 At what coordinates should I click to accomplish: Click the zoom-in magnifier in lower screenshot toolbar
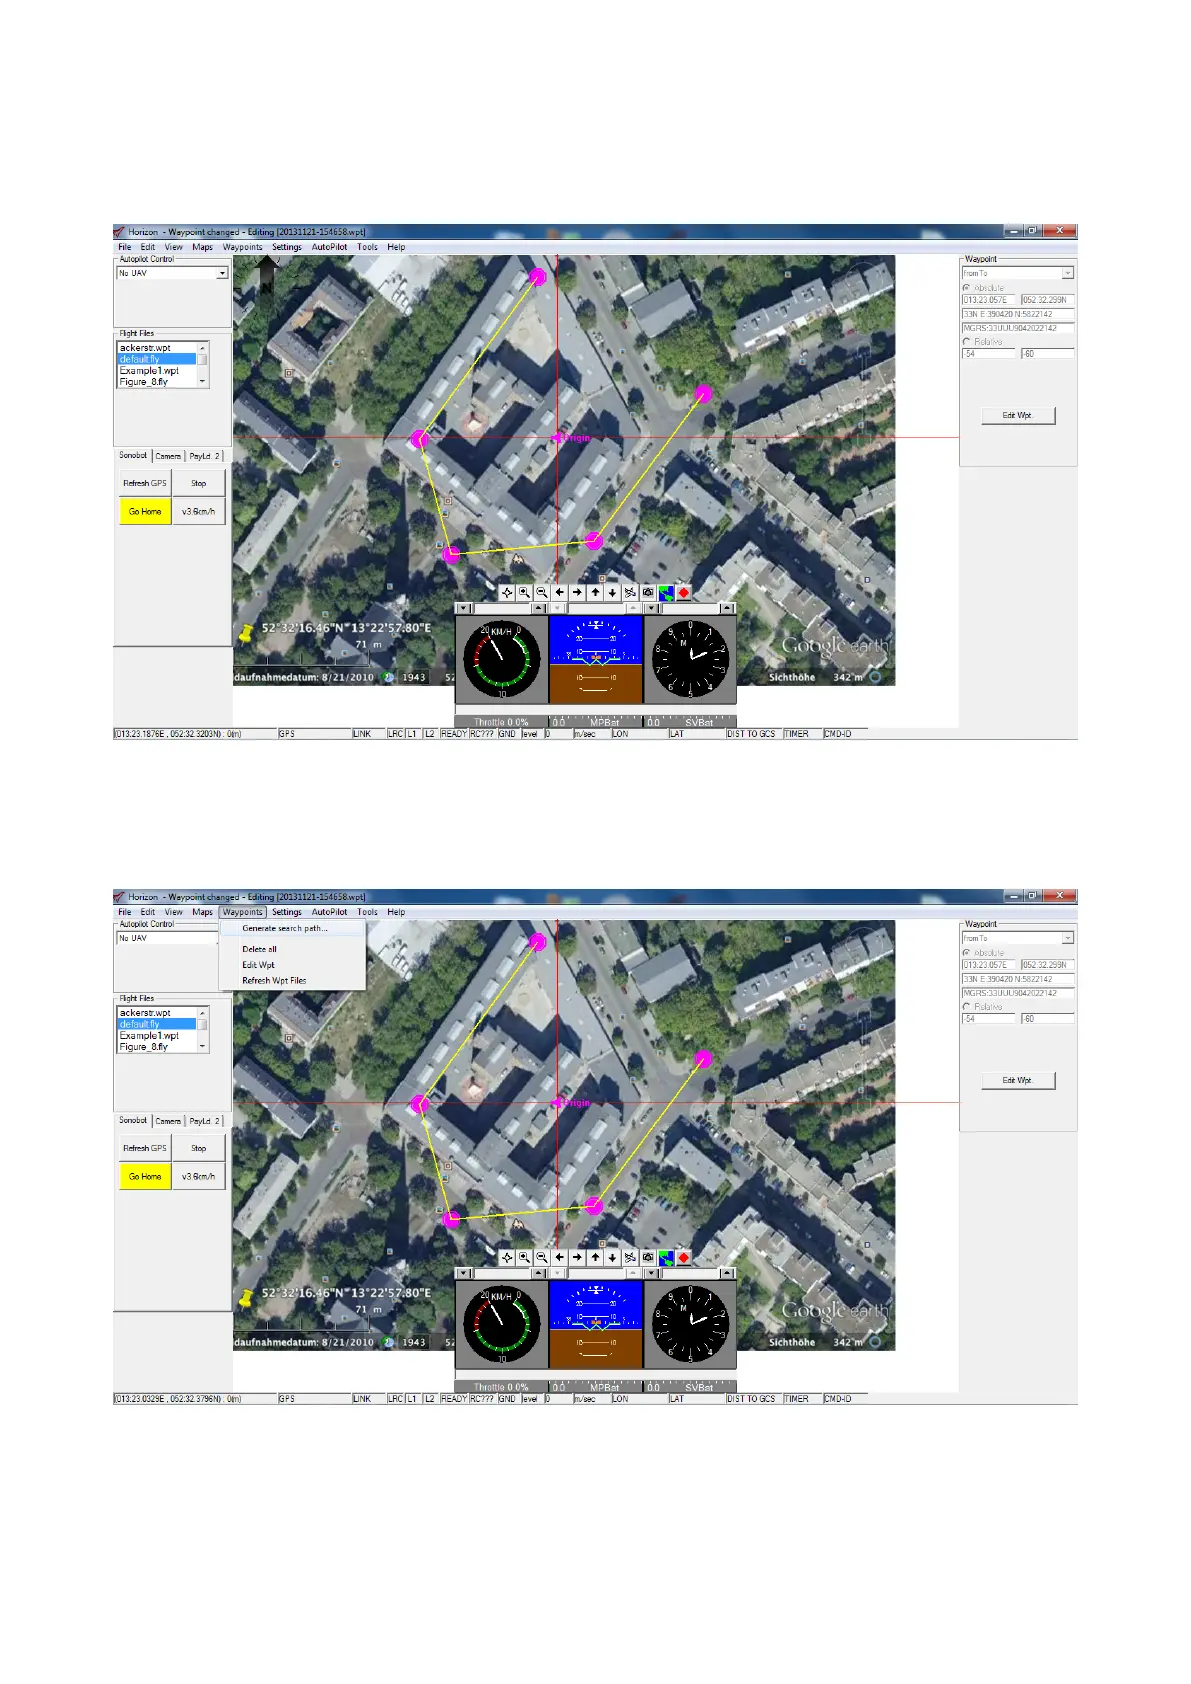(524, 1257)
